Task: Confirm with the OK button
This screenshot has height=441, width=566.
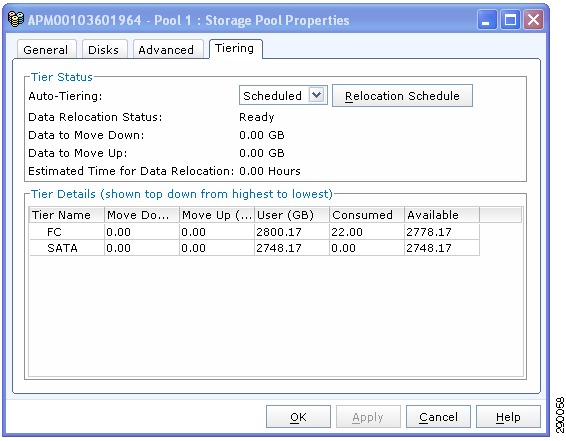Action: pyautogui.click(x=298, y=417)
